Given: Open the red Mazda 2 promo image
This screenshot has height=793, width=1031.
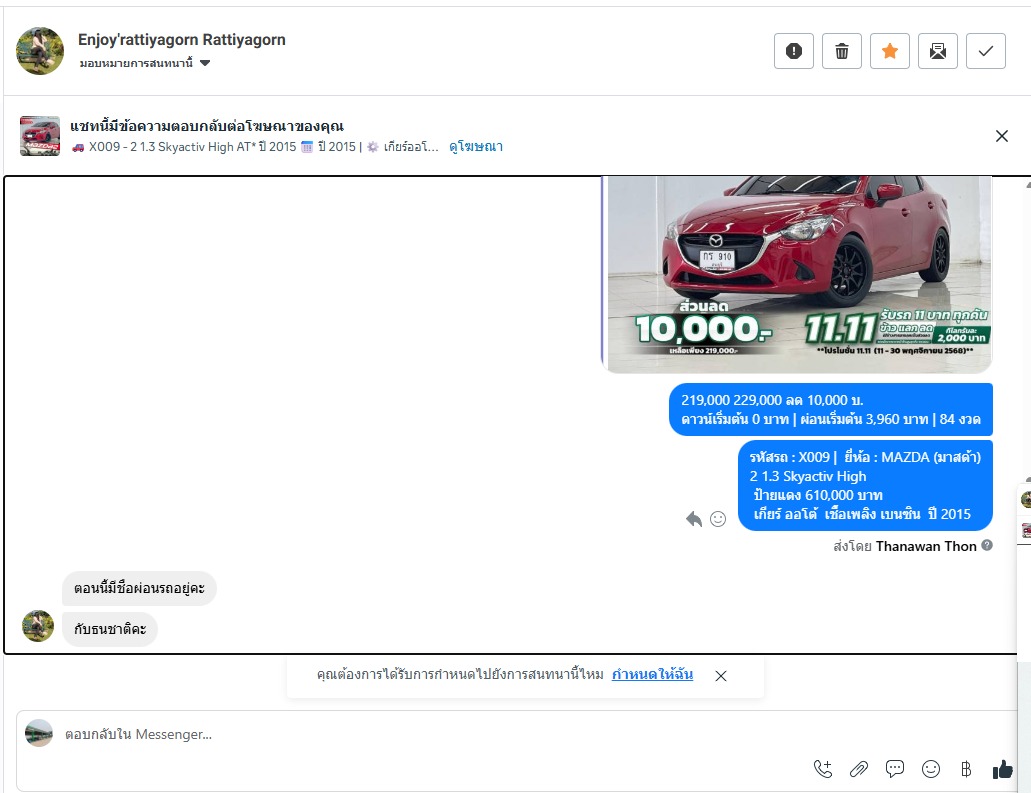Looking at the screenshot, I should point(798,274).
